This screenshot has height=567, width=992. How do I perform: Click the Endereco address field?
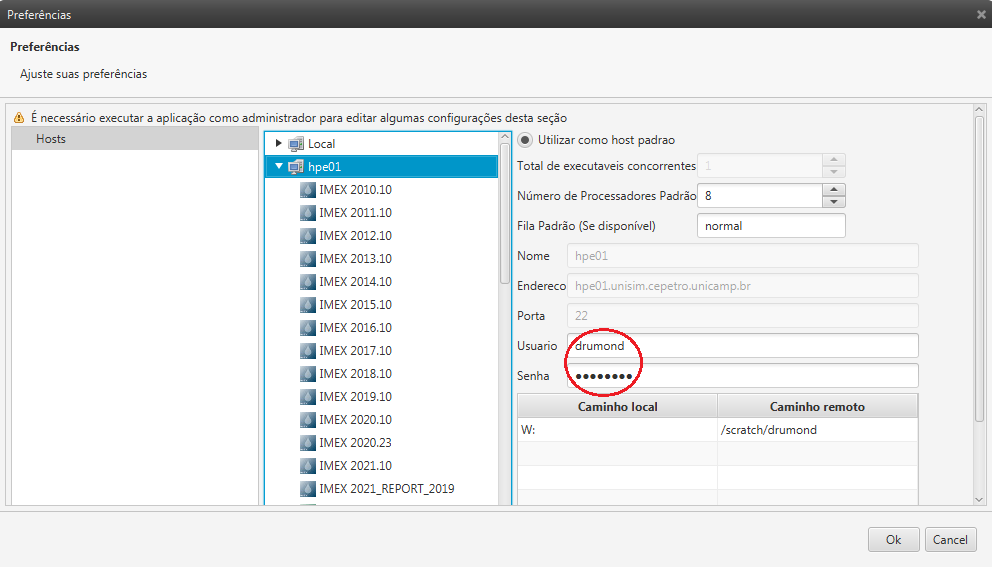(743, 286)
